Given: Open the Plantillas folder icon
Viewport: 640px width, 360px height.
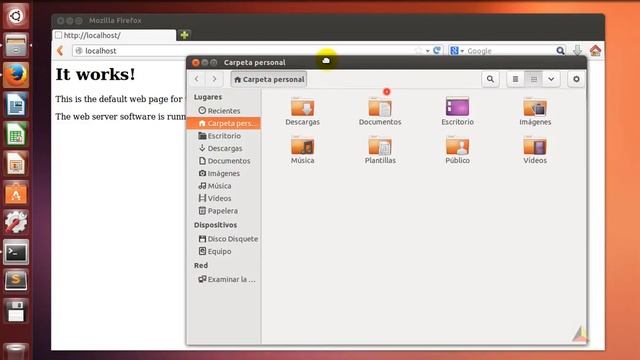Looking at the screenshot, I should [x=380, y=145].
